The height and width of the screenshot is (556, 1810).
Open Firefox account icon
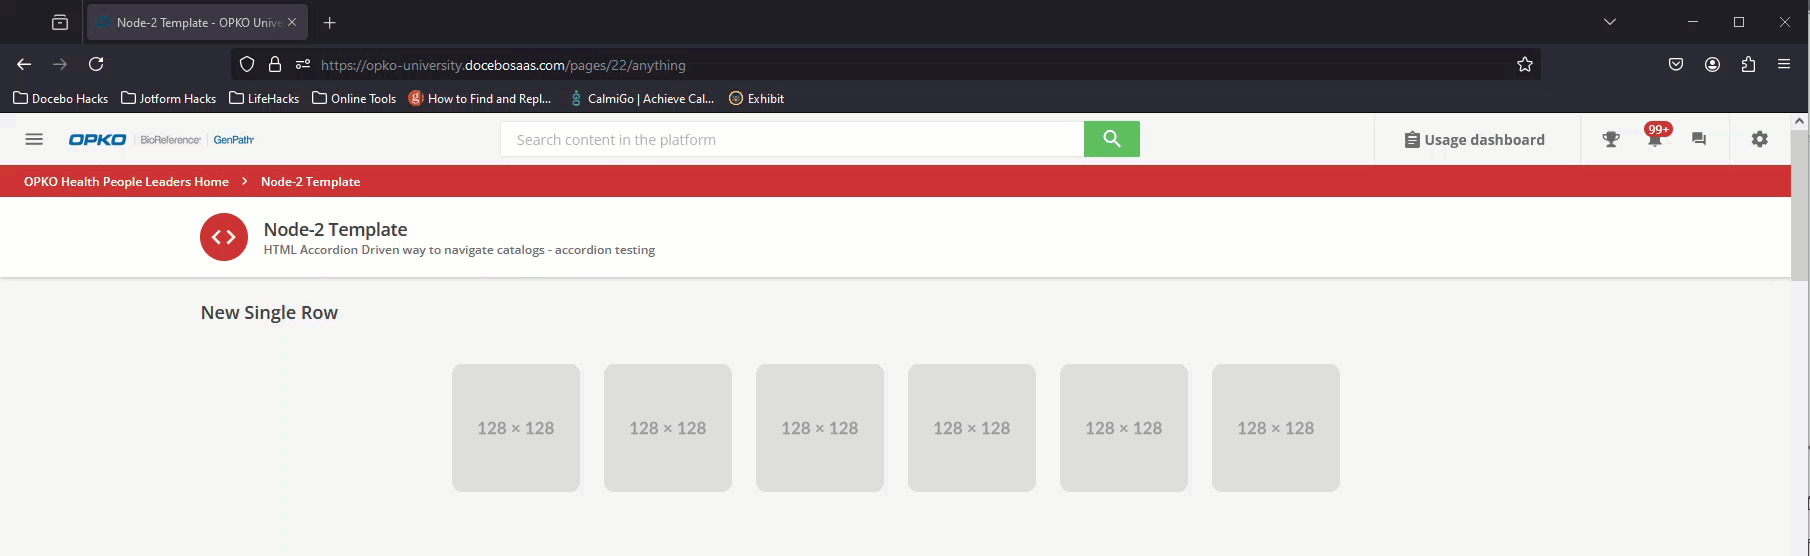tap(1712, 64)
